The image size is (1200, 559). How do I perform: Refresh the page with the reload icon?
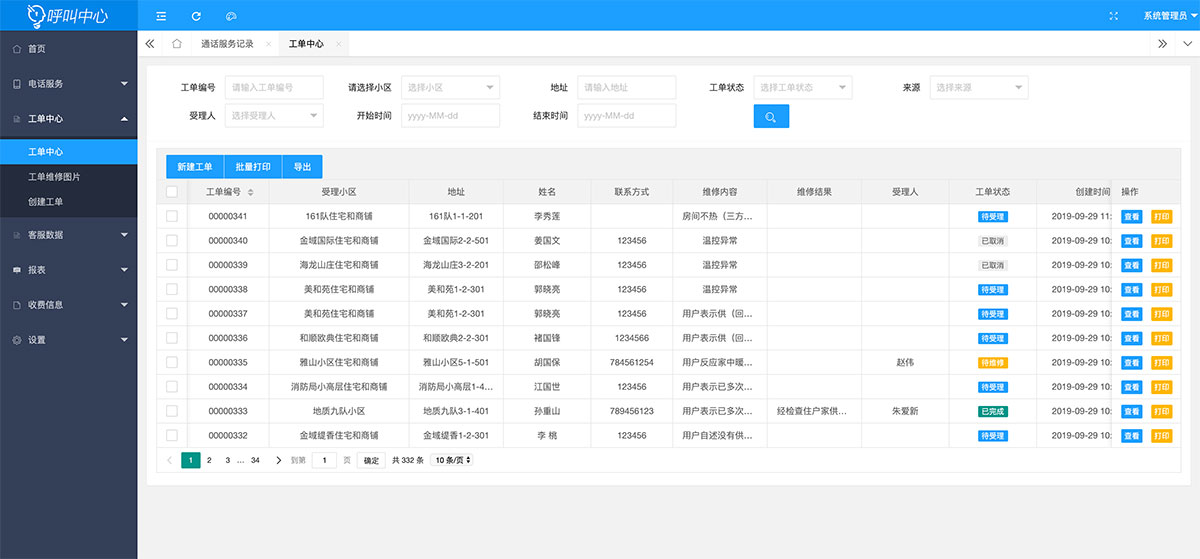point(196,16)
